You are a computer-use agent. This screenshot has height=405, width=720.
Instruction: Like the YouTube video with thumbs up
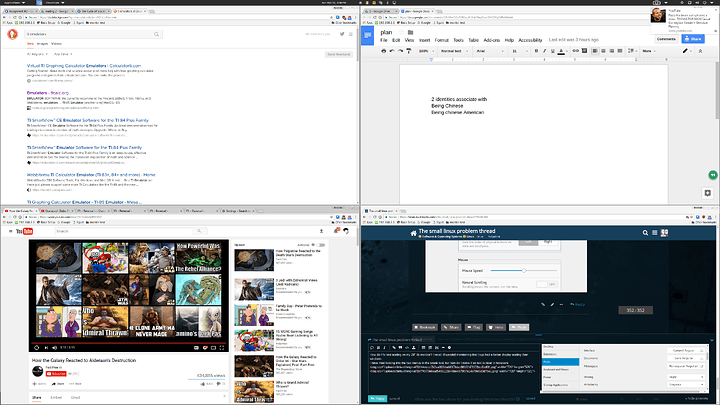click(202, 383)
